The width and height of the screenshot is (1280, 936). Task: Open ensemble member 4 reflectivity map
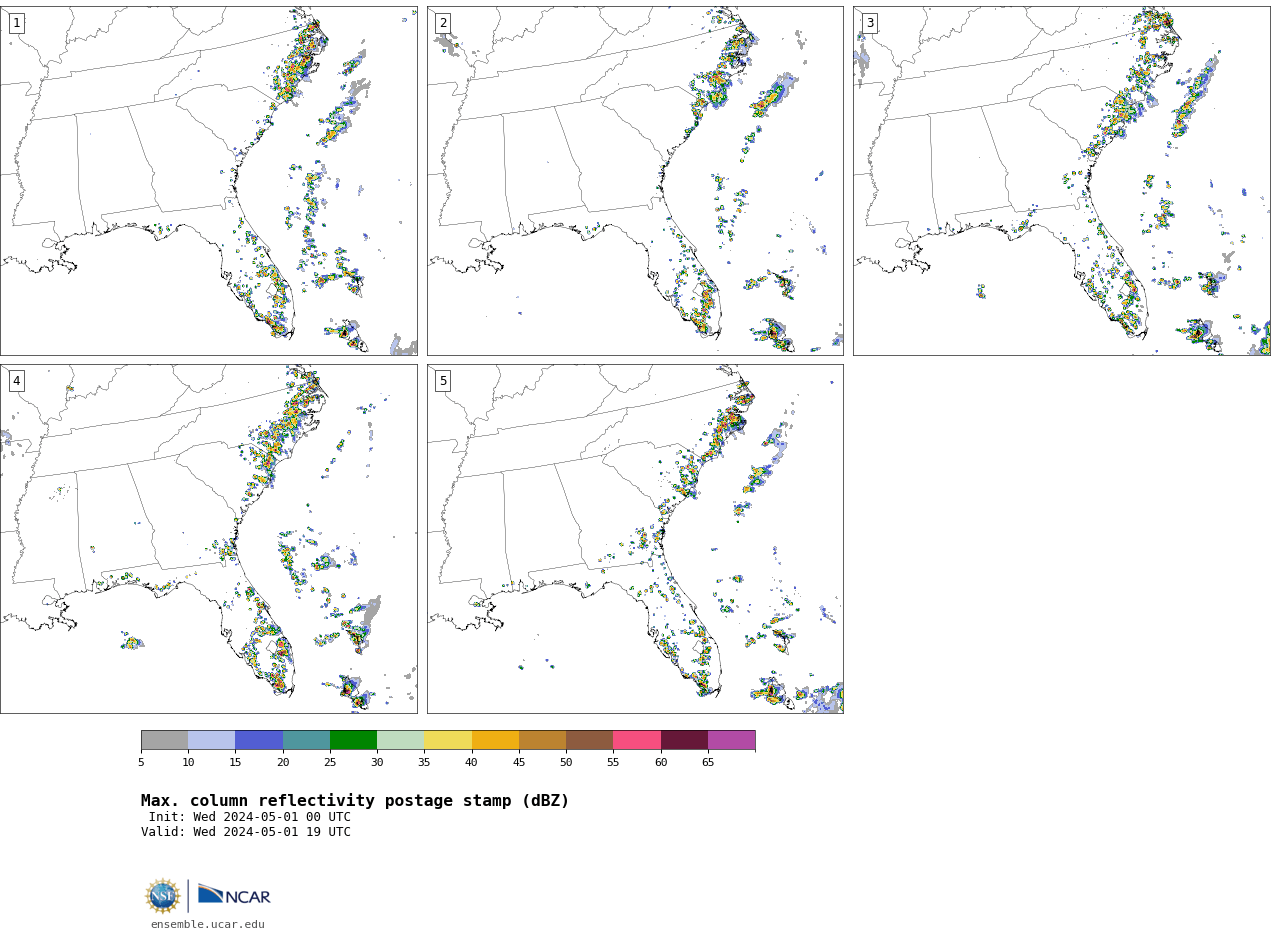(208, 538)
